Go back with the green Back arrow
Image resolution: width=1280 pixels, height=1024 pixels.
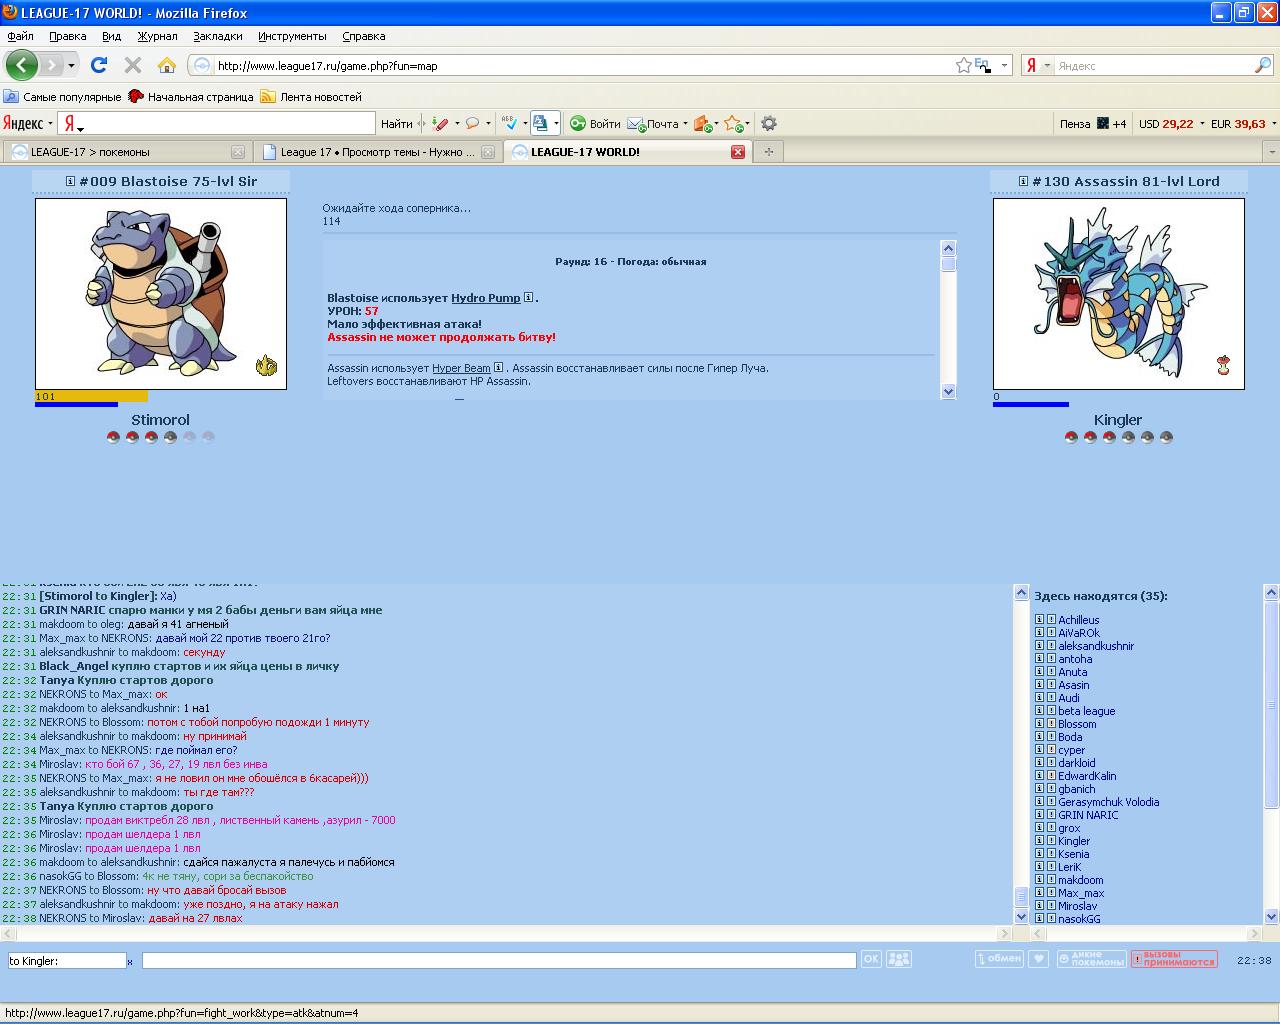pos(22,65)
